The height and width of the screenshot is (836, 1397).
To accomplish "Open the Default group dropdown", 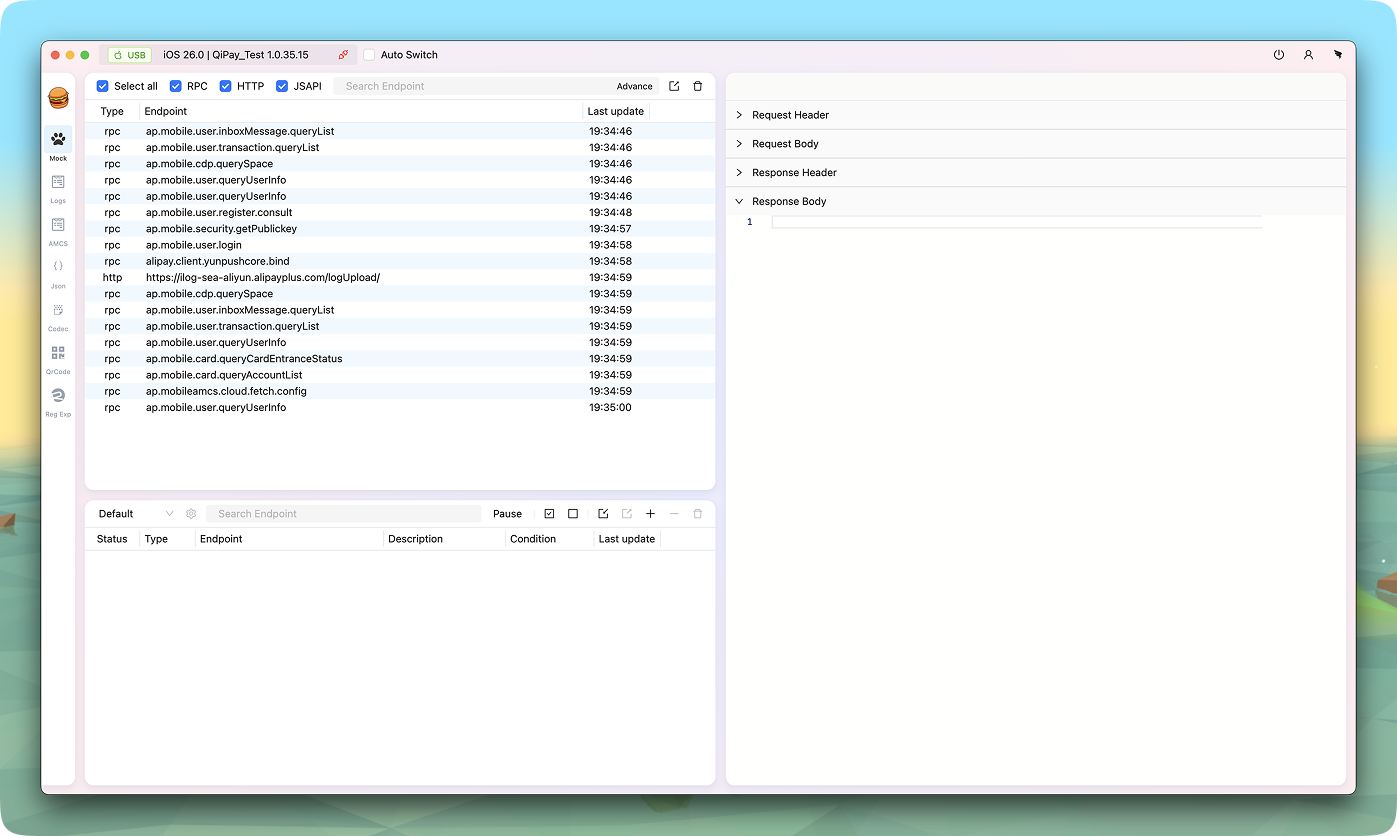I will coord(135,514).
